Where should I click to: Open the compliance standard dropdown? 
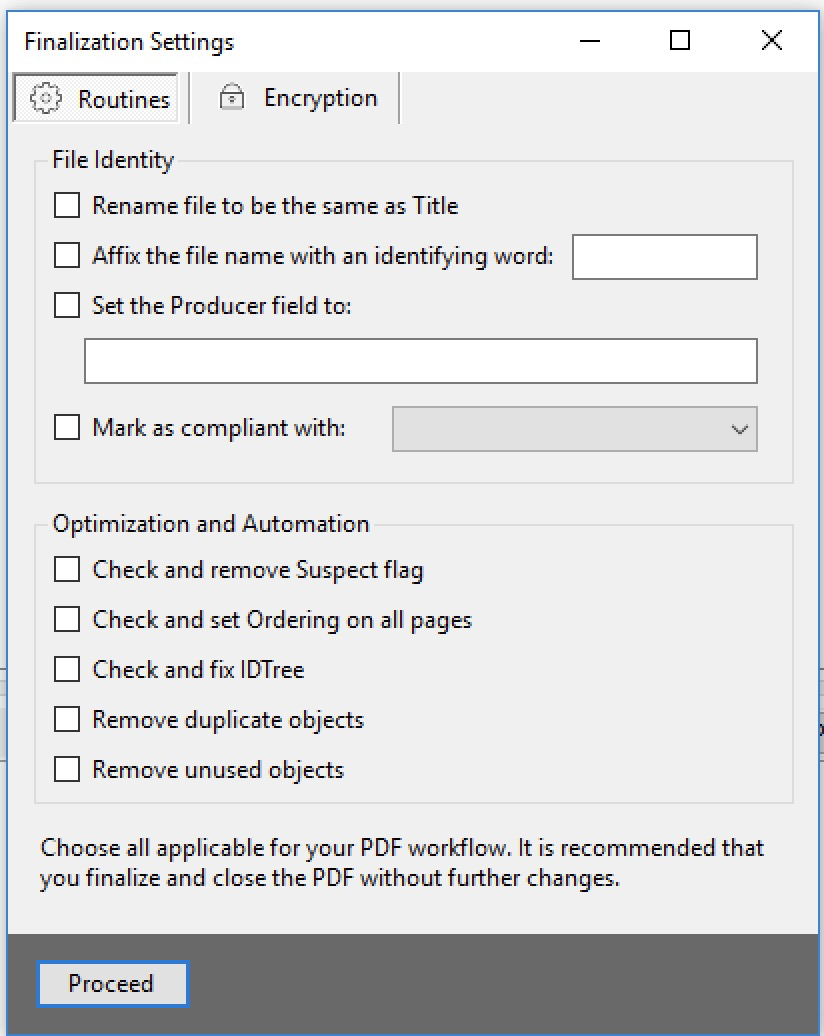click(575, 429)
